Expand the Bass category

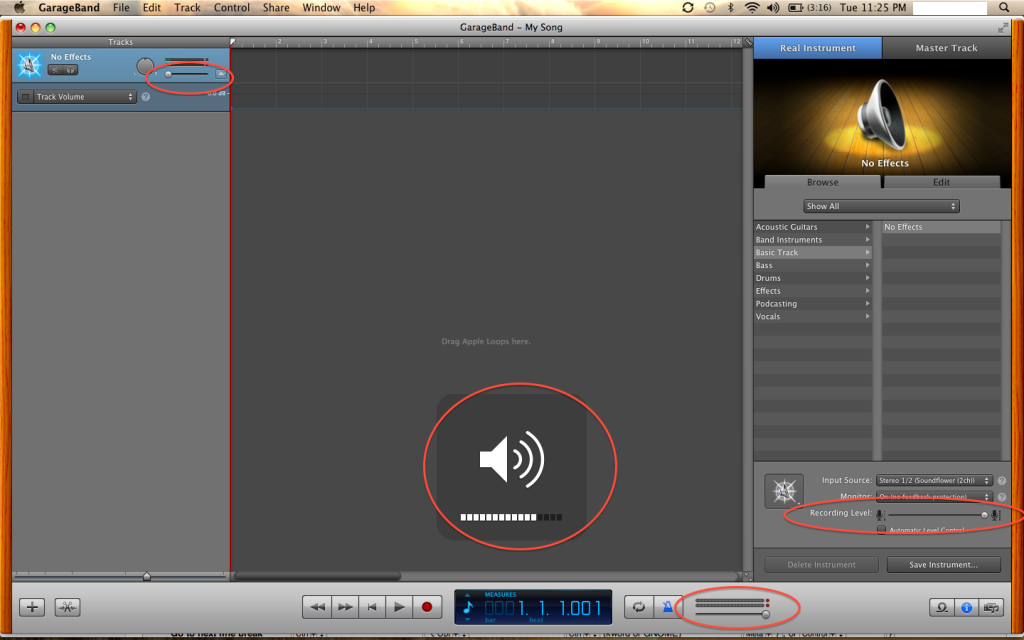pyautogui.click(x=813, y=265)
